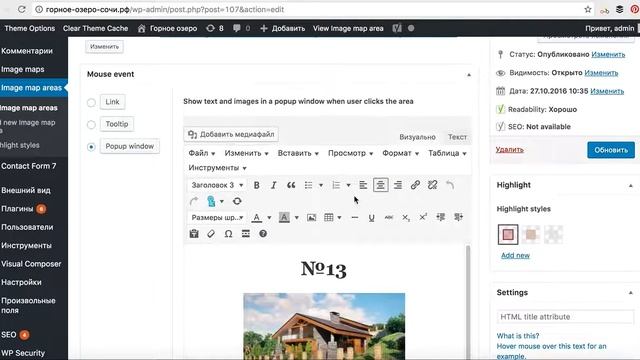Increase the text indent
Viewport: 640px width, 360px height.
458,218
